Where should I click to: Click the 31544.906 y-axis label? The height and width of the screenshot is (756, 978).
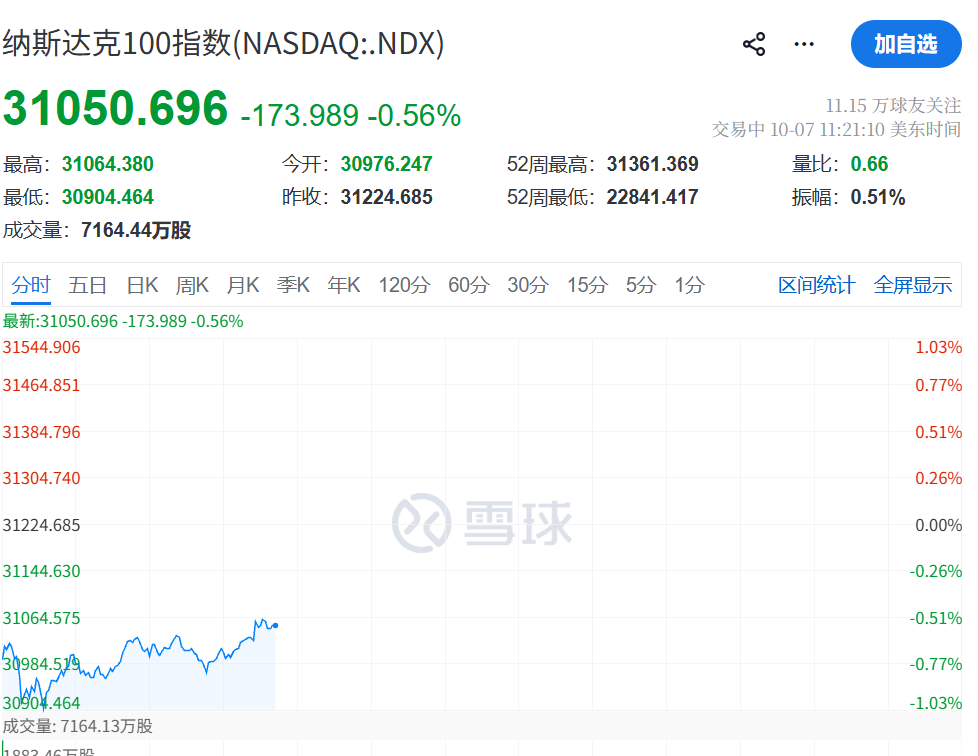(41, 347)
